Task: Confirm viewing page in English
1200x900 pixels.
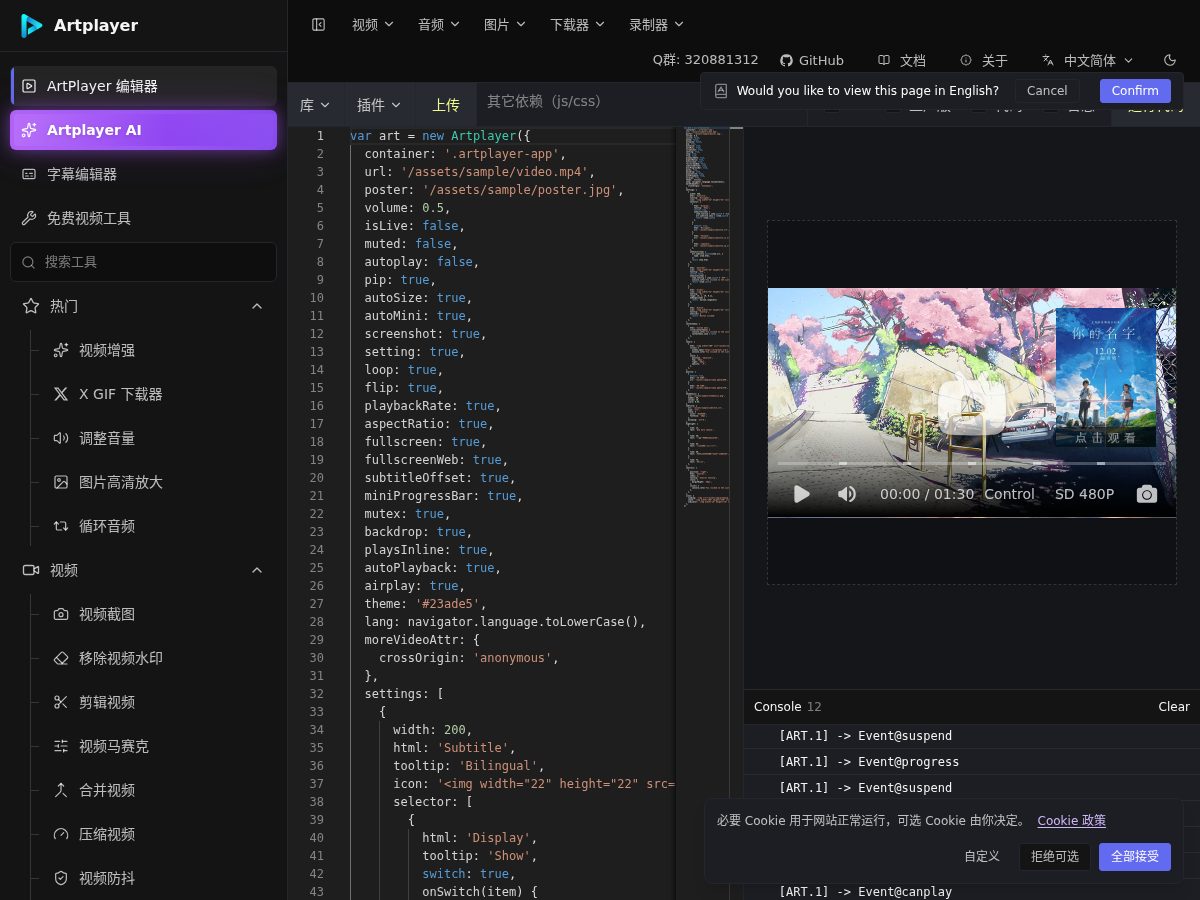Action: coord(1135,90)
